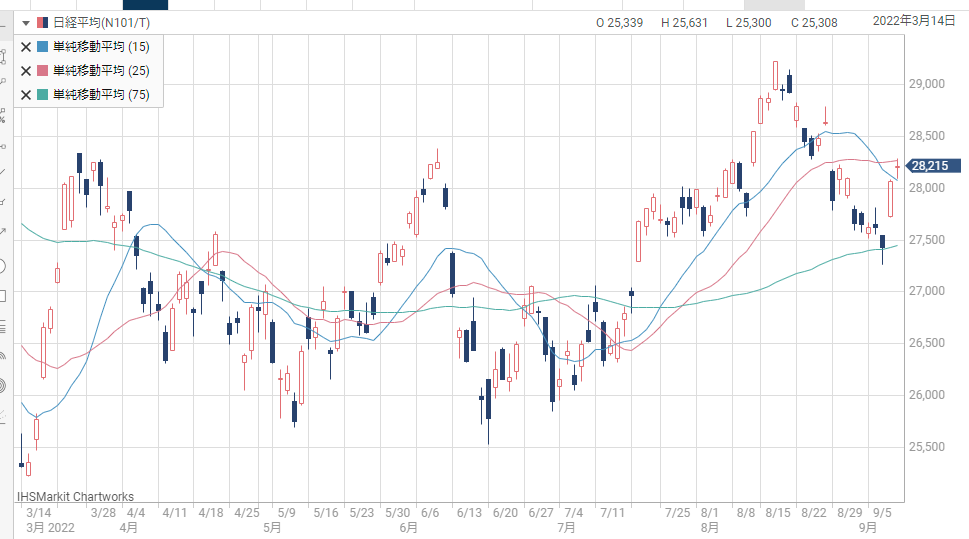The image size is (969, 539).
Task: Select the concentric circles tool at the toolbar bottom
Action: point(3,385)
